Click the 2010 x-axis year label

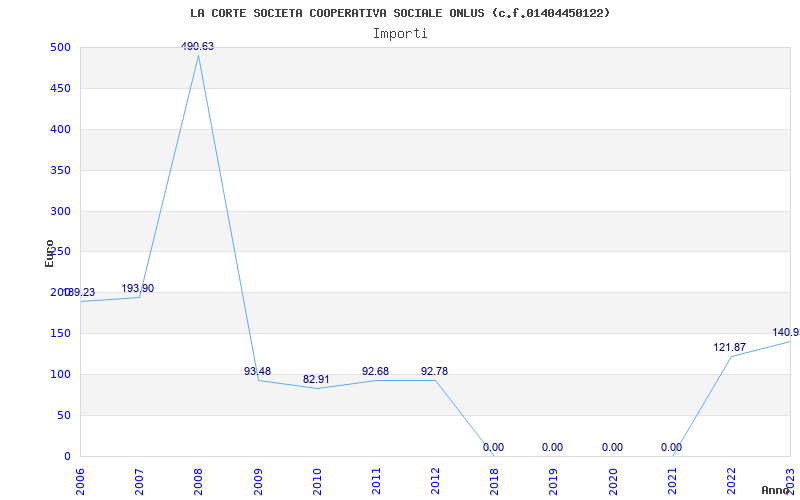(317, 481)
